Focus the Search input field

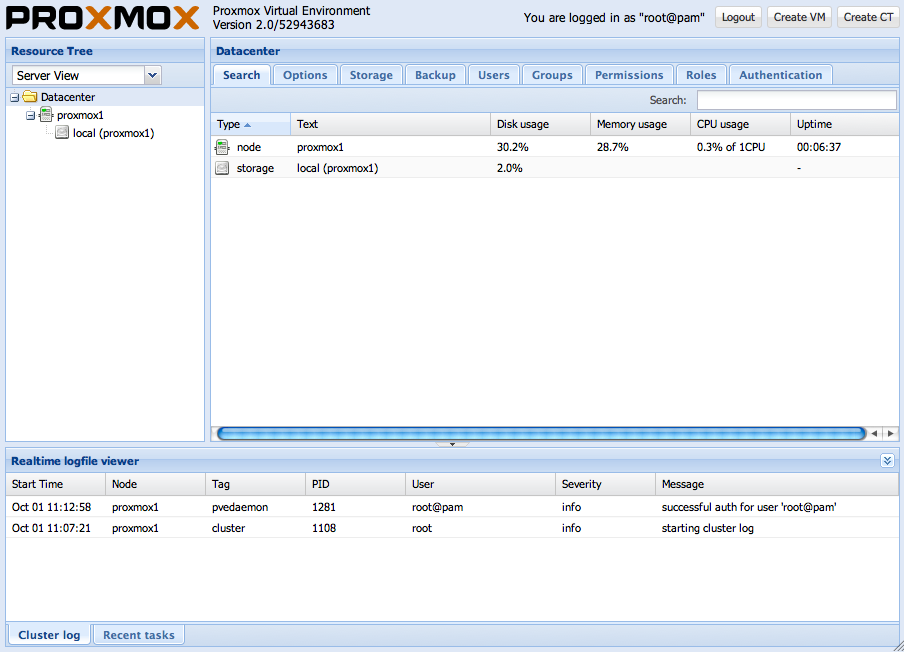(796, 100)
